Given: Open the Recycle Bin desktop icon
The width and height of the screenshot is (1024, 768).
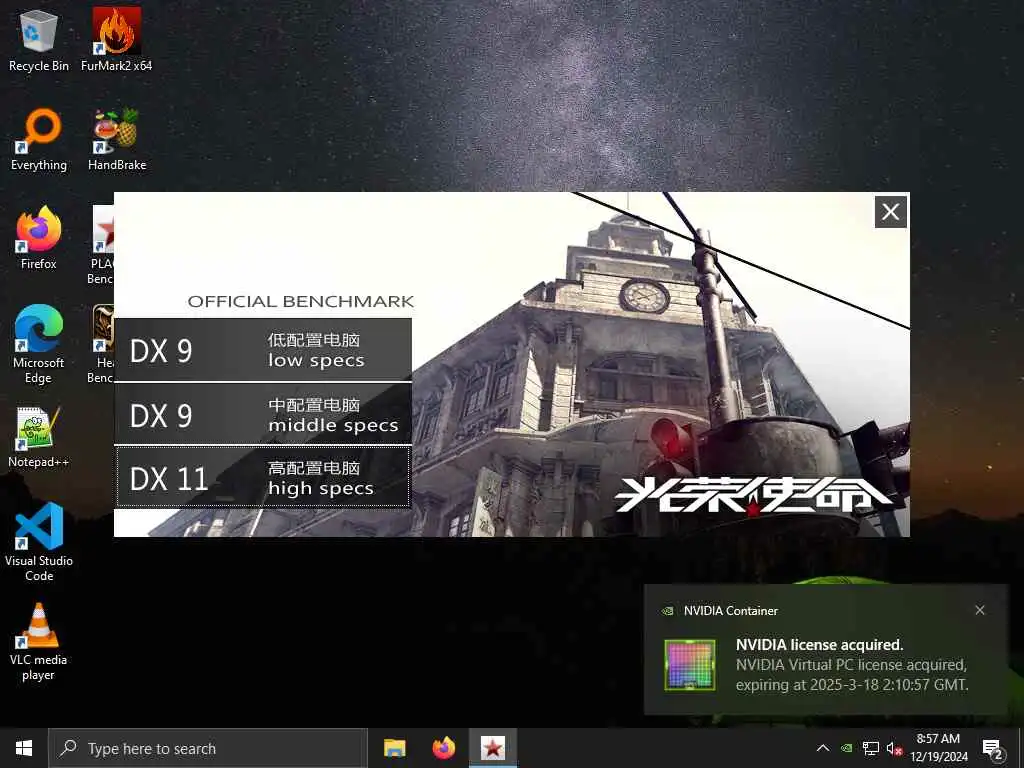Looking at the screenshot, I should click(x=39, y=40).
